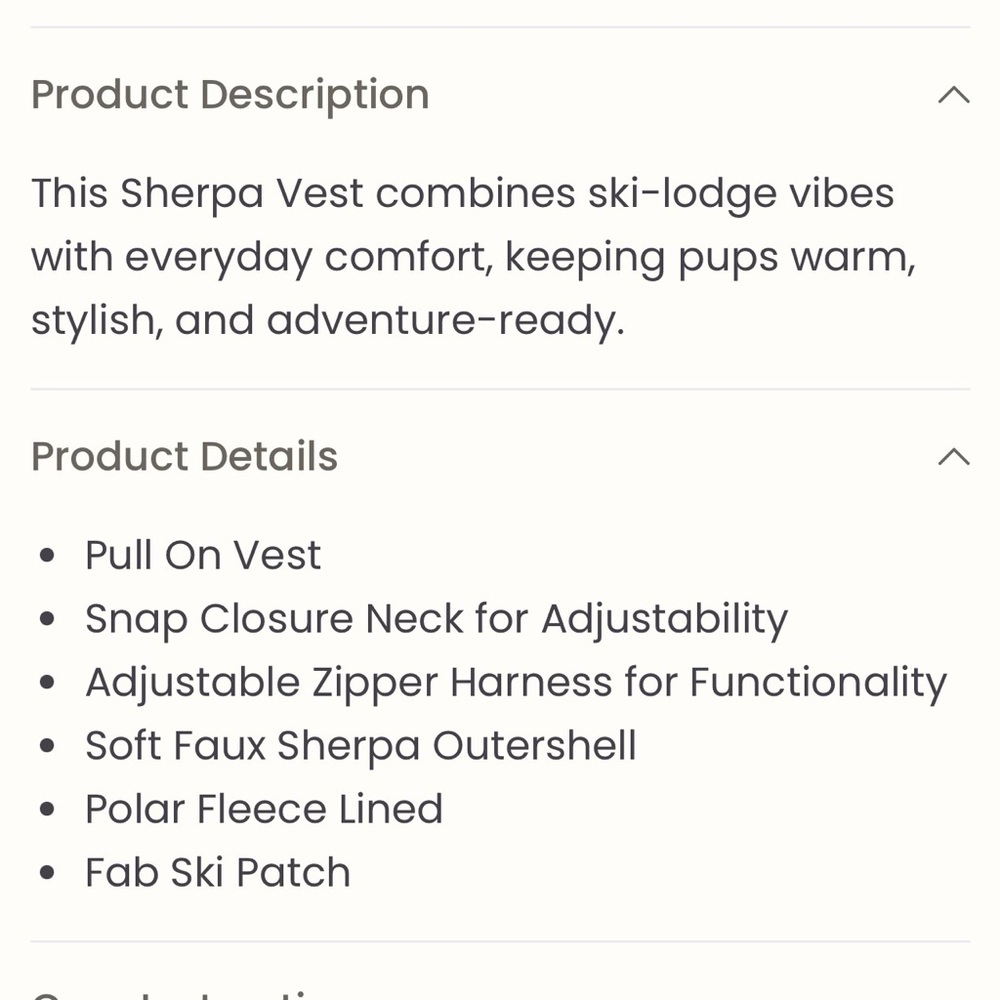Screen dimensions: 1000x1000
Task: Click the bullet dot beside Pull On Vest
Action: click(x=47, y=555)
